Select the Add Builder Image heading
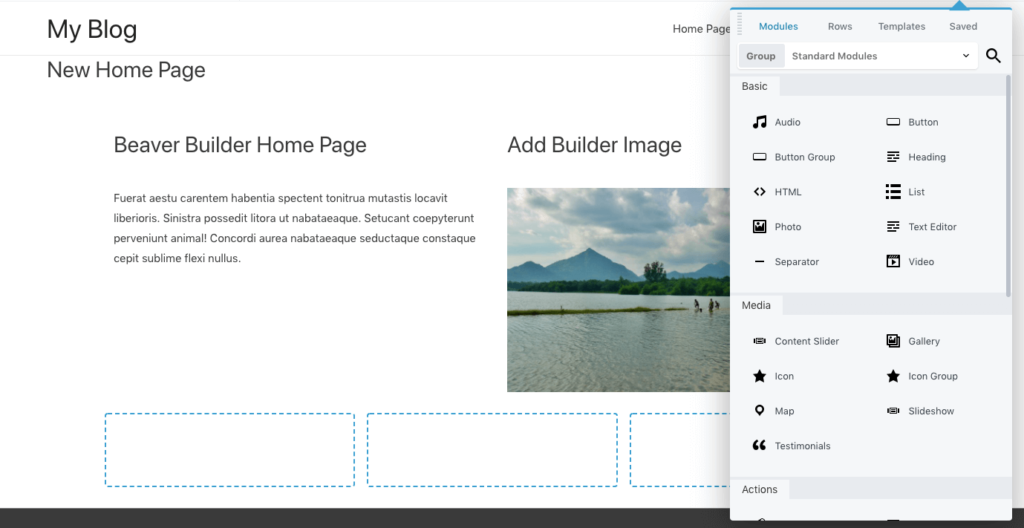1024x528 pixels. (x=594, y=145)
